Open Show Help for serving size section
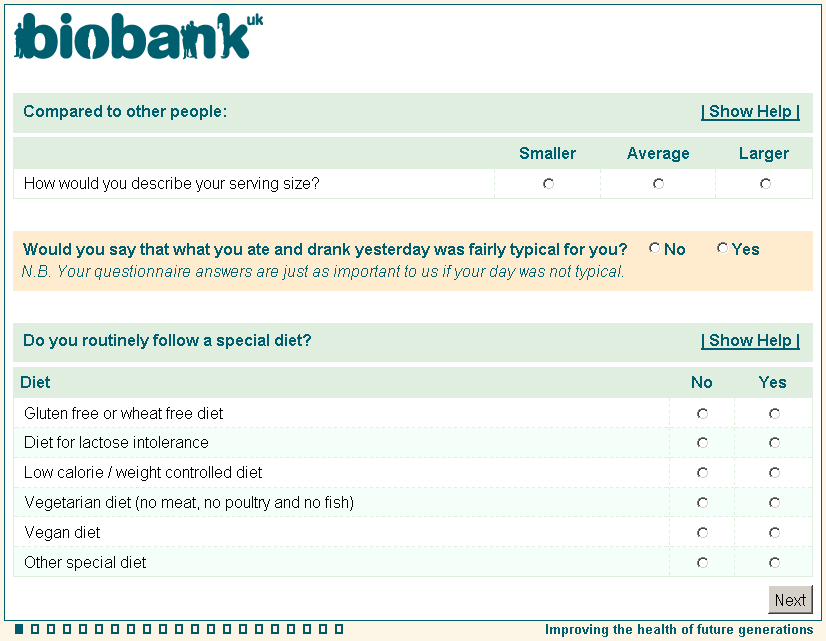826x641 pixels. click(750, 112)
